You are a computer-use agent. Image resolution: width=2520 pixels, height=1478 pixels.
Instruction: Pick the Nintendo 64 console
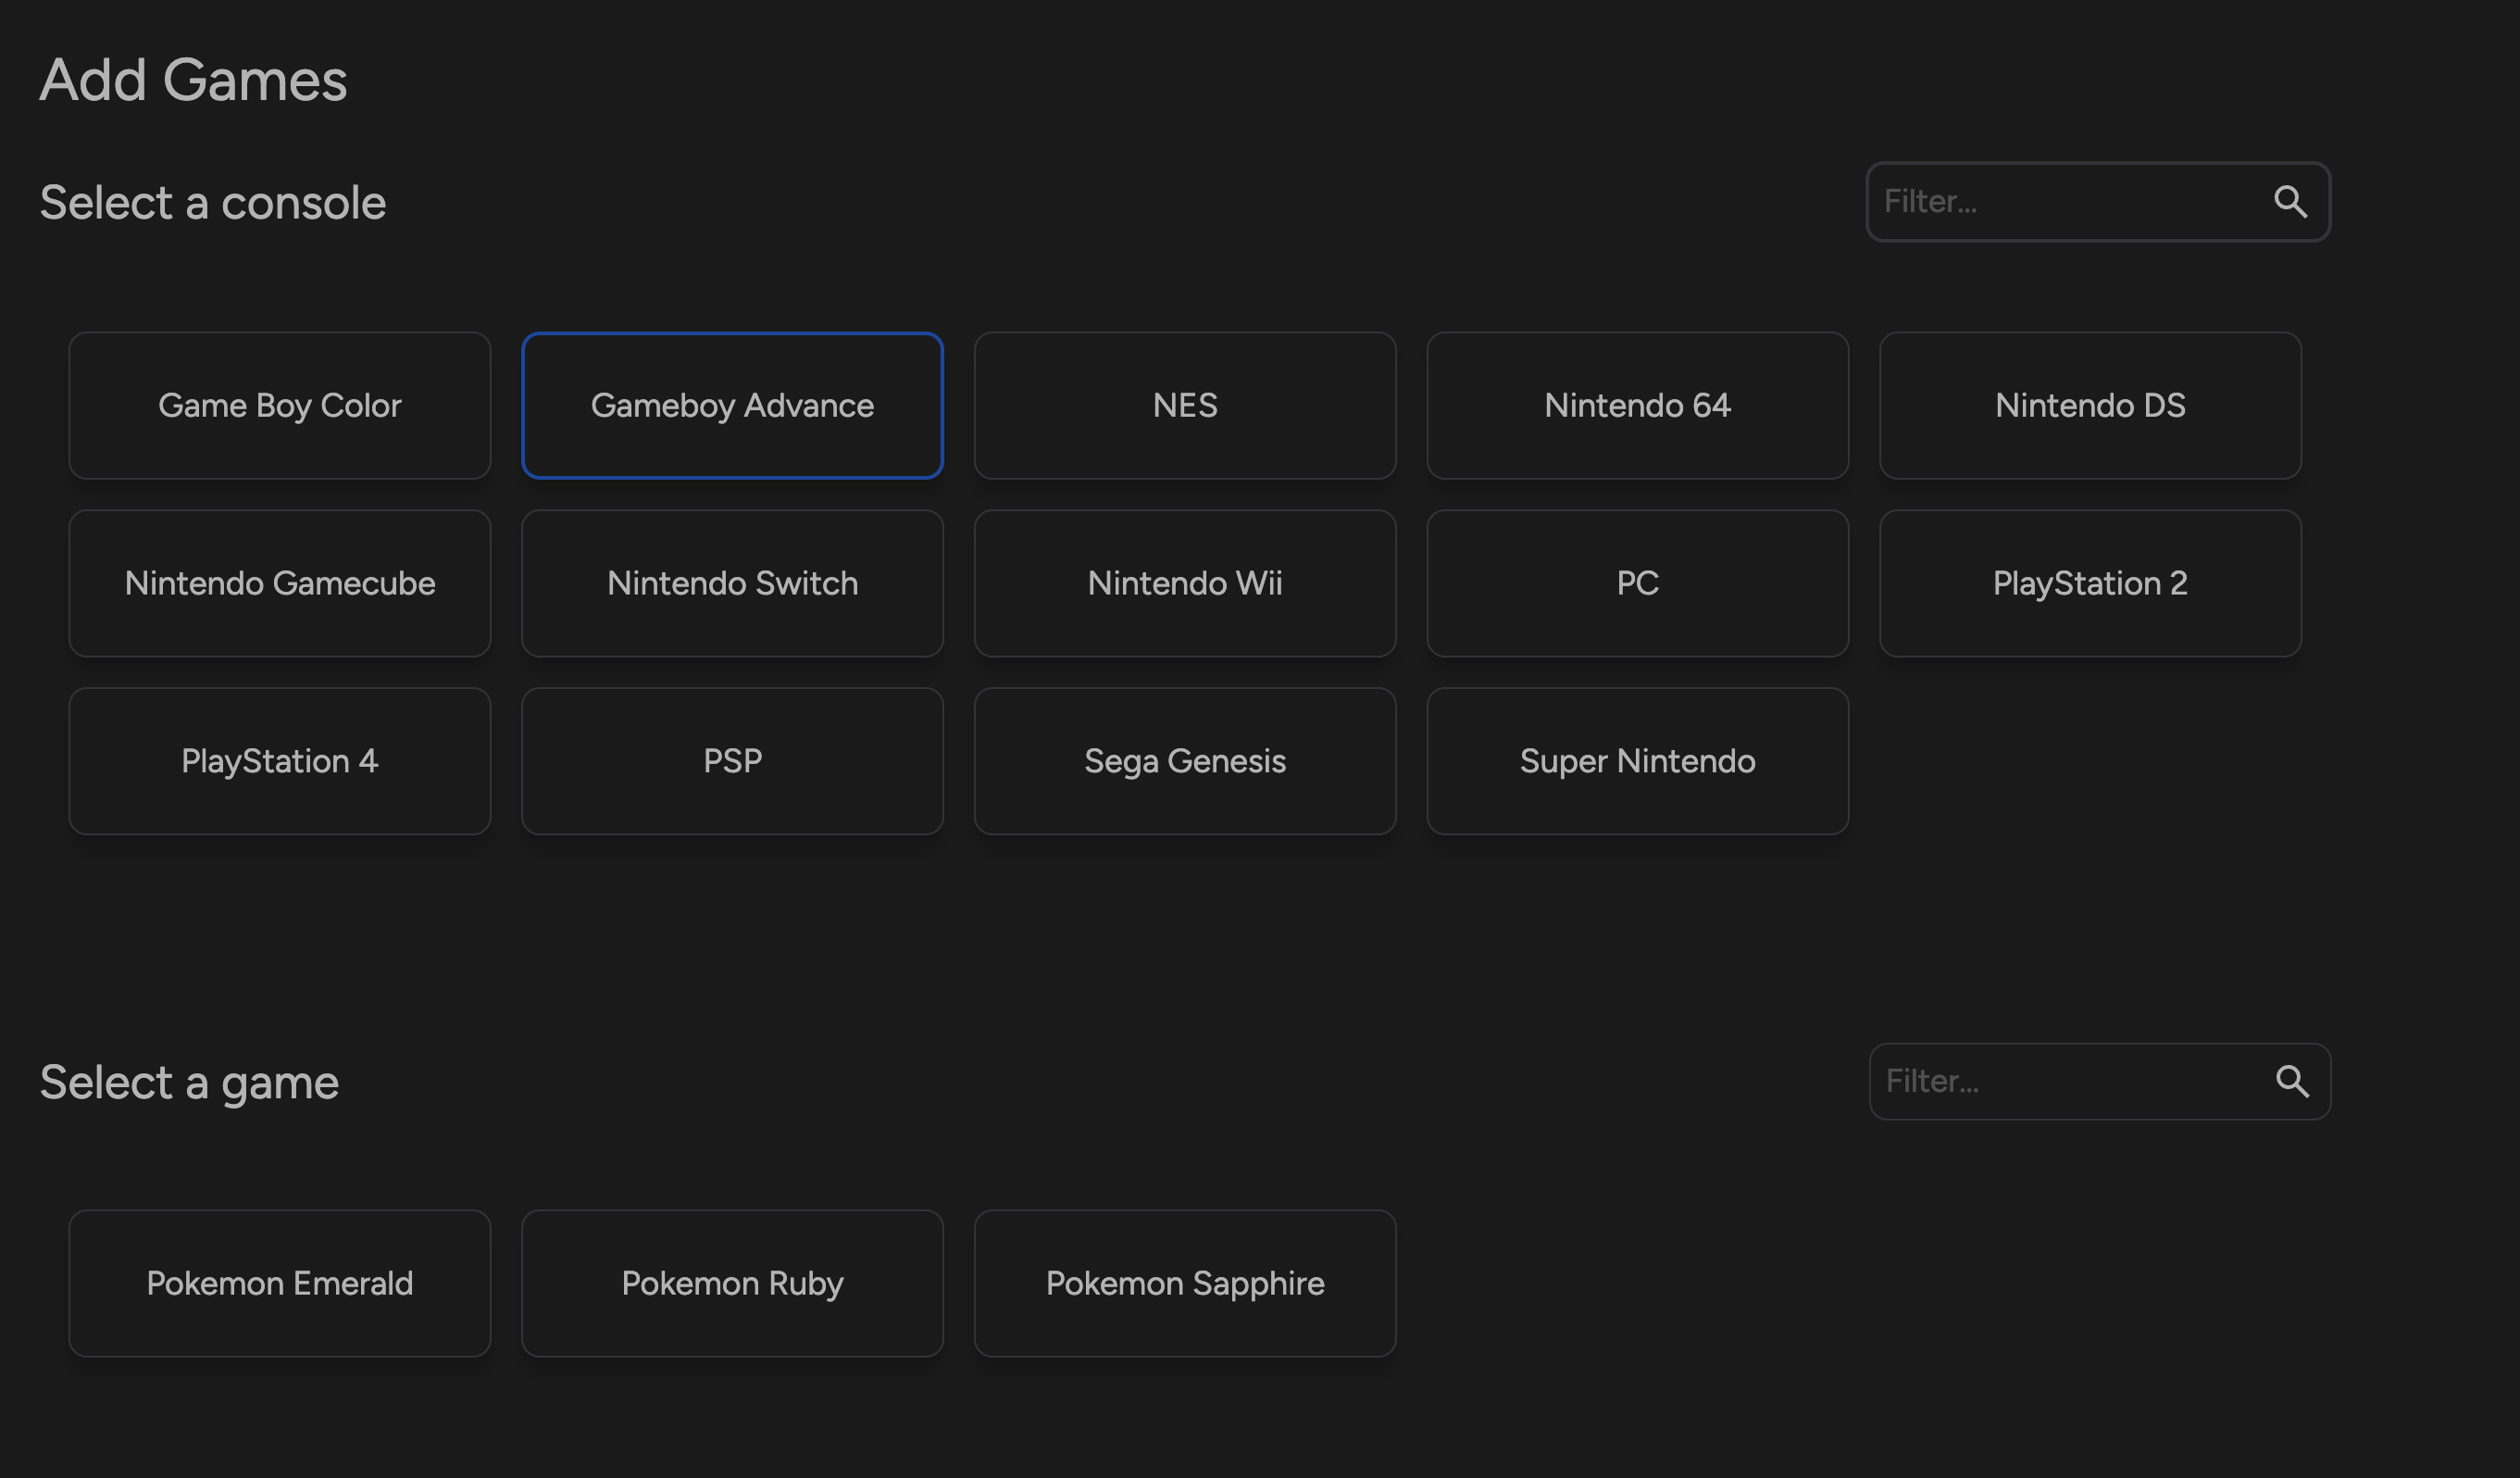[1637, 406]
